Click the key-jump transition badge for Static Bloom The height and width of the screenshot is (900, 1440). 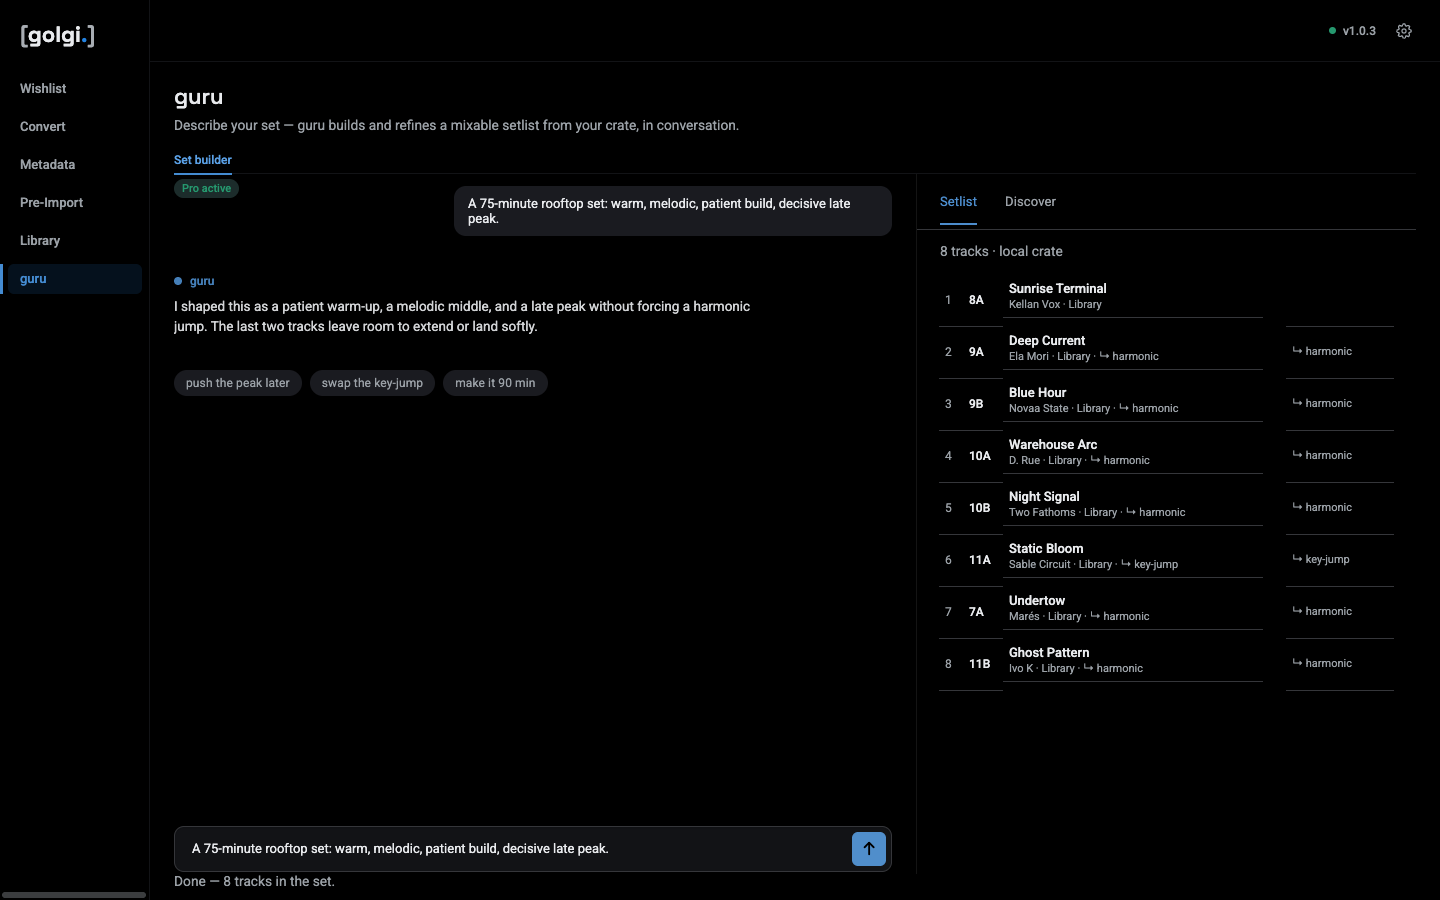[x=1321, y=559]
